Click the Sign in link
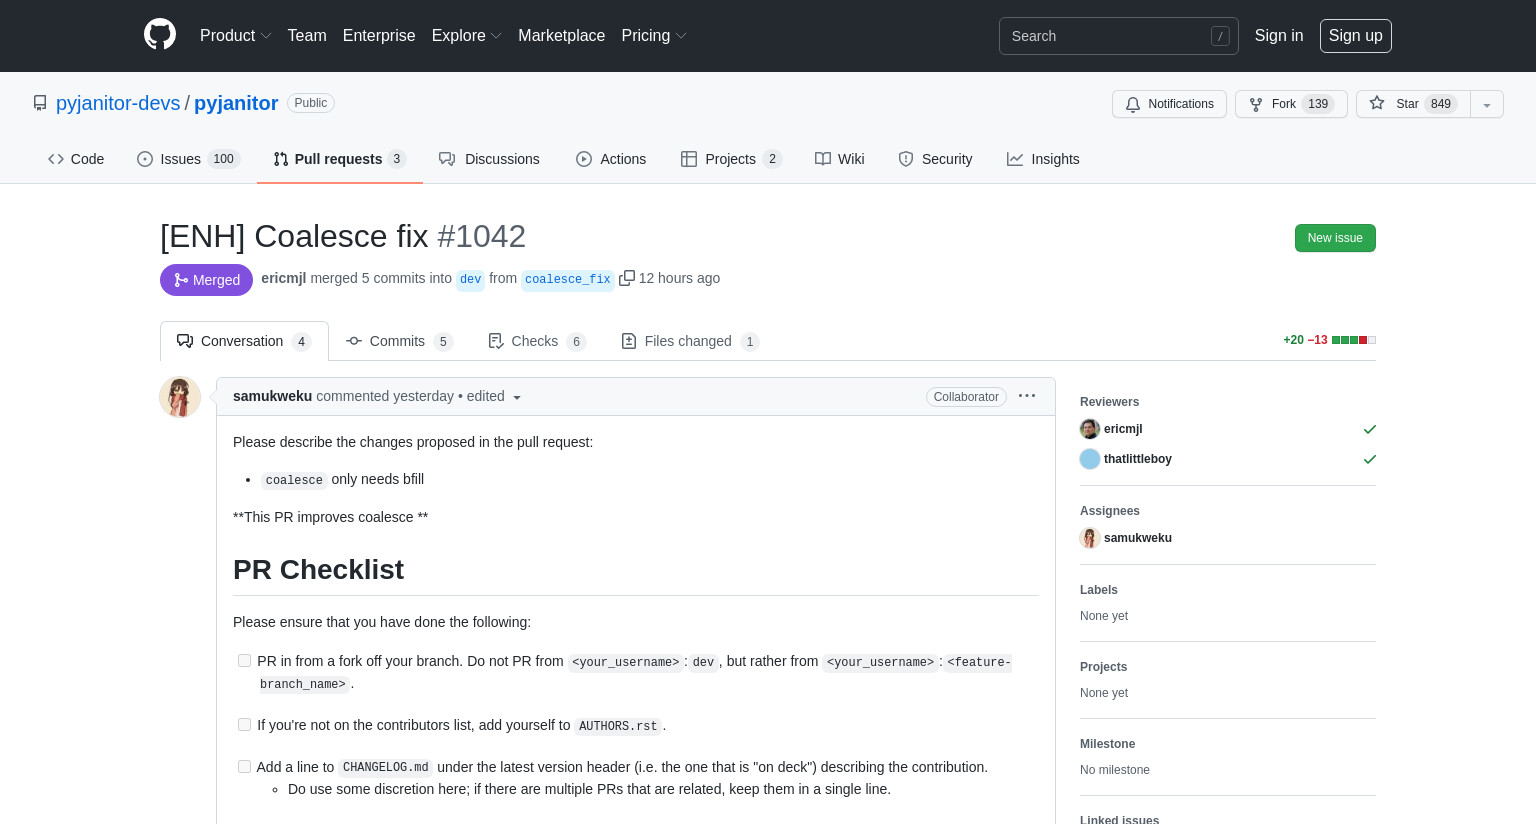1536x824 pixels. (1279, 36)
